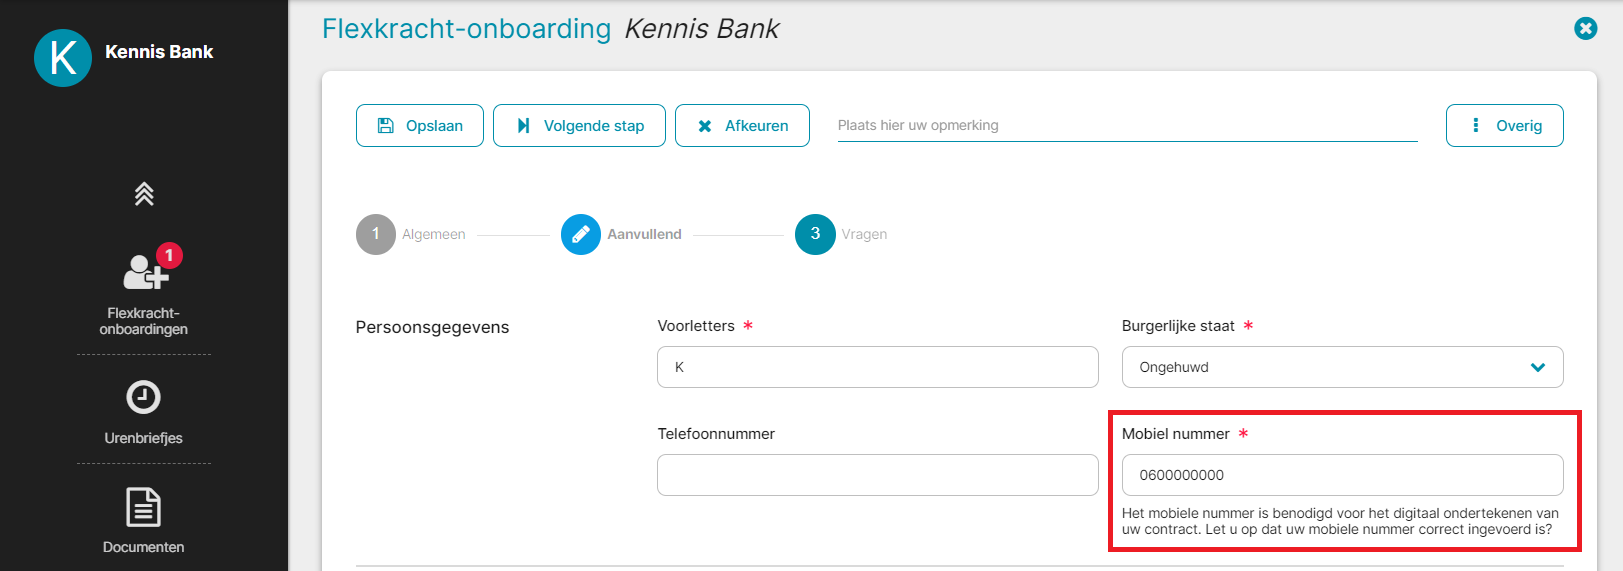Click the opmerking remark text field
Screen dimensions: 1623x571
(1128, 126)
